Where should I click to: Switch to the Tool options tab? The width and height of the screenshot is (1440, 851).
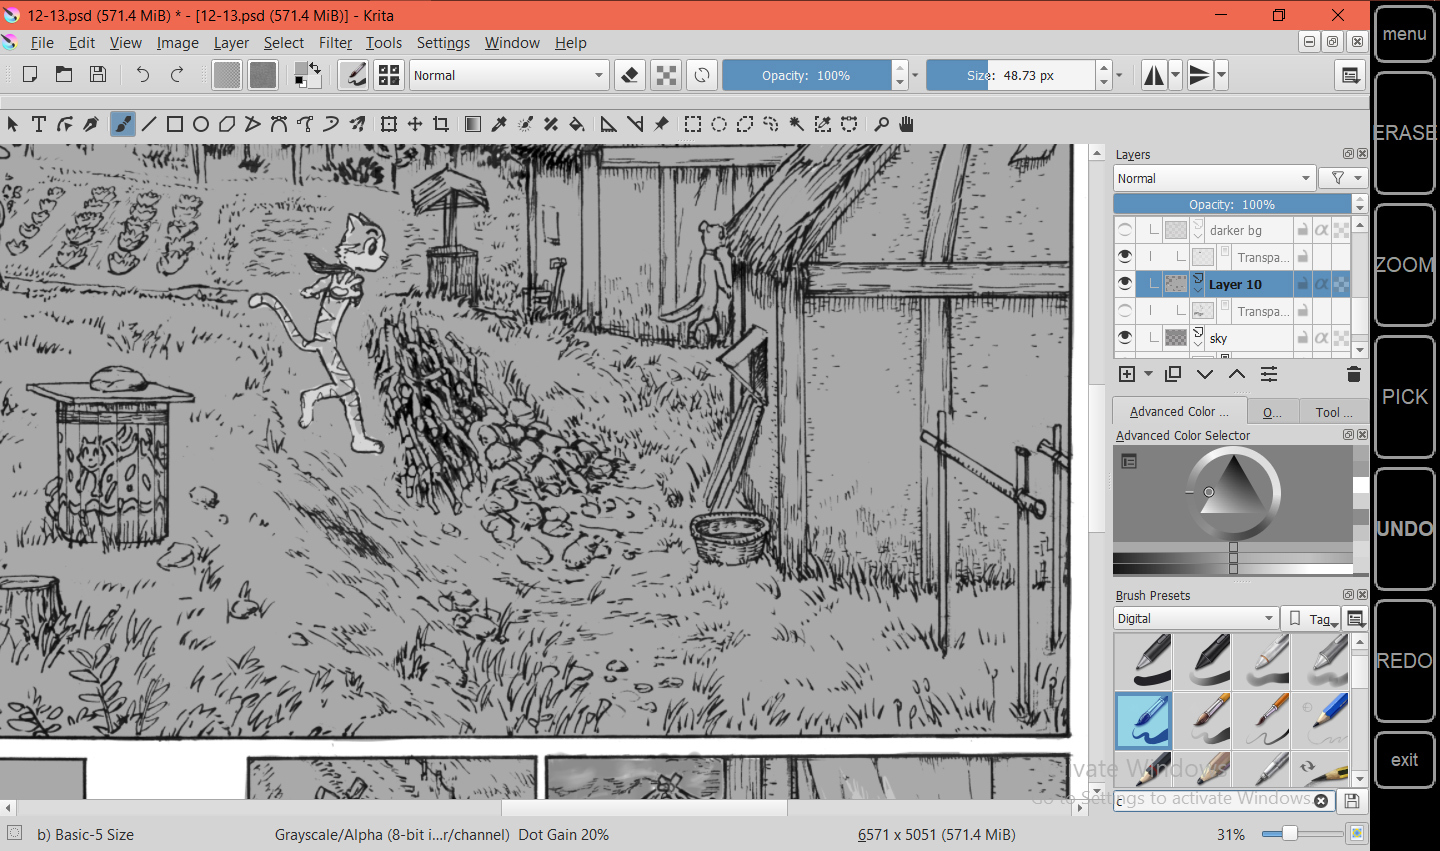(x=1333, y=412)
